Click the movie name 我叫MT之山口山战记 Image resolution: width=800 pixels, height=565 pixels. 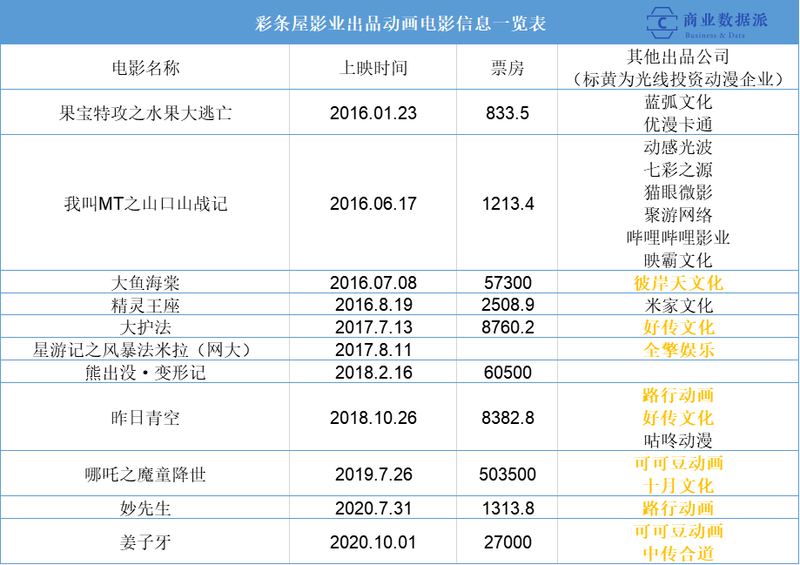145,204
